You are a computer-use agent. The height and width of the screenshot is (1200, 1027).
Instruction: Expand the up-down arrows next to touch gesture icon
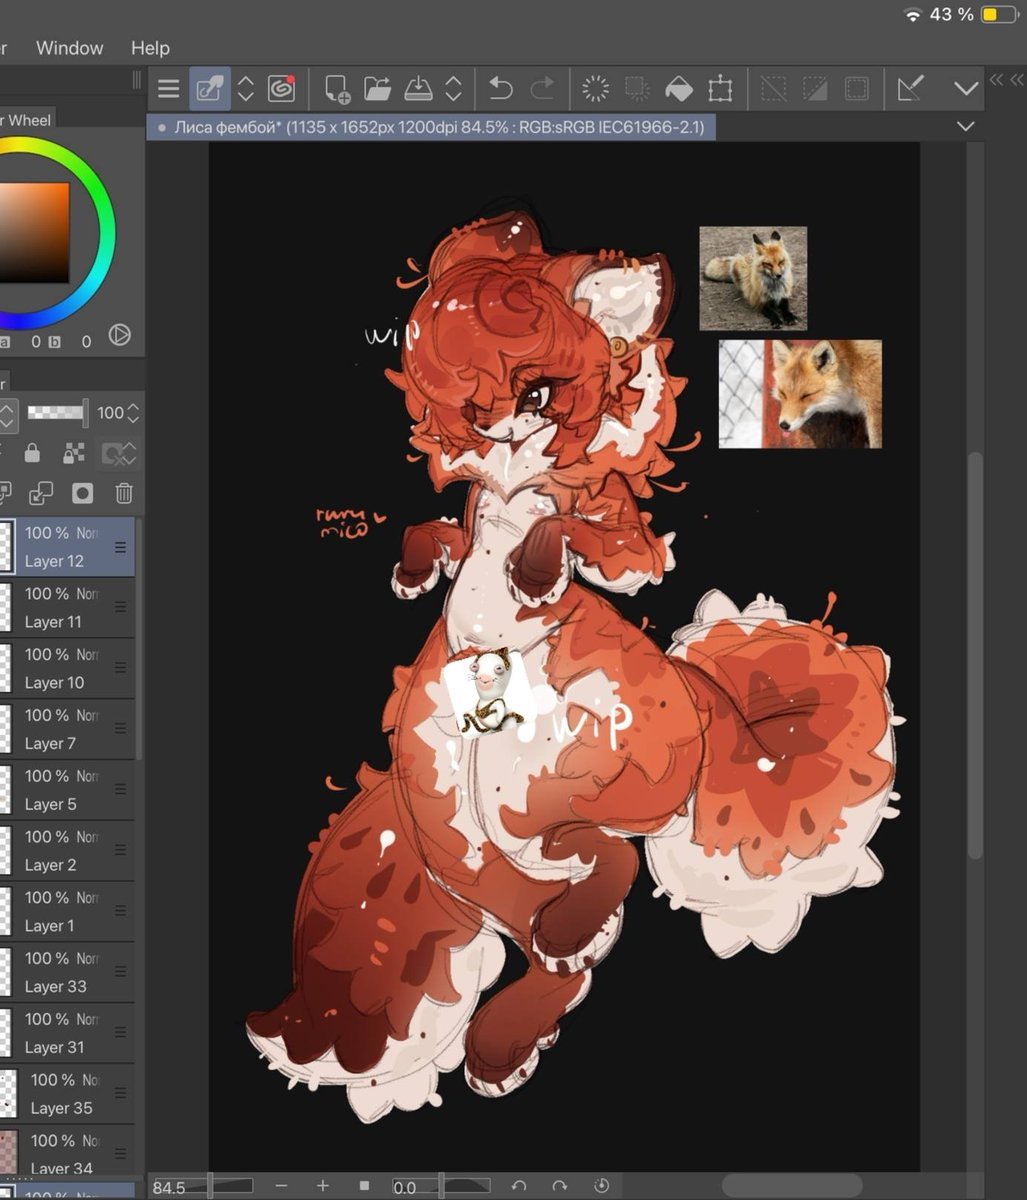point(246,89)
